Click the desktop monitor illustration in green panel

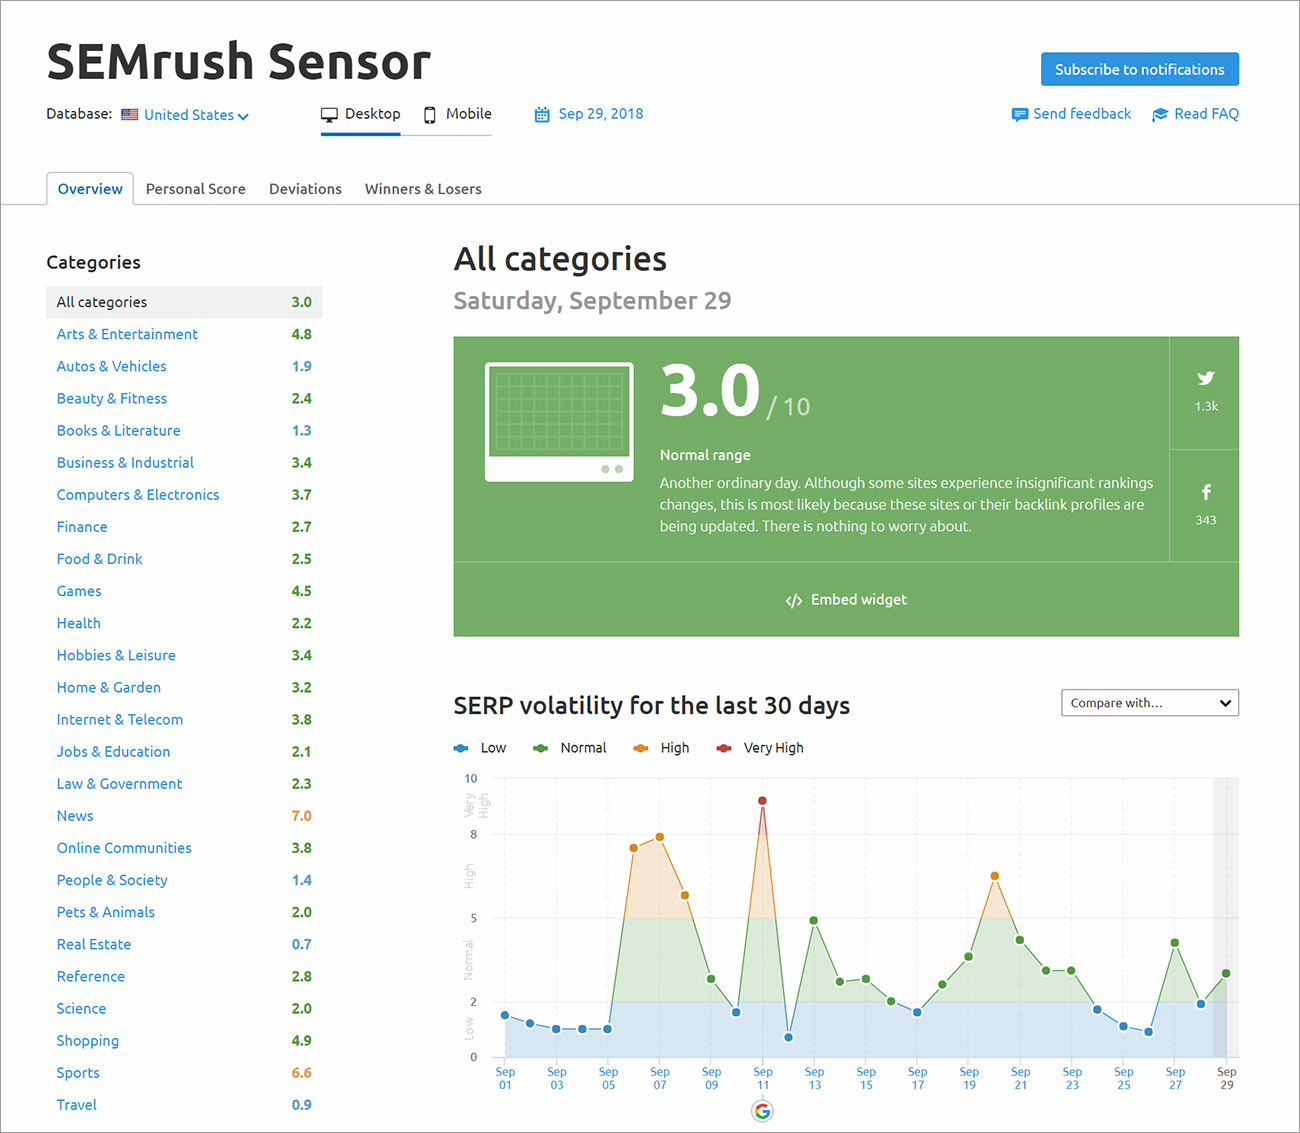559,422
